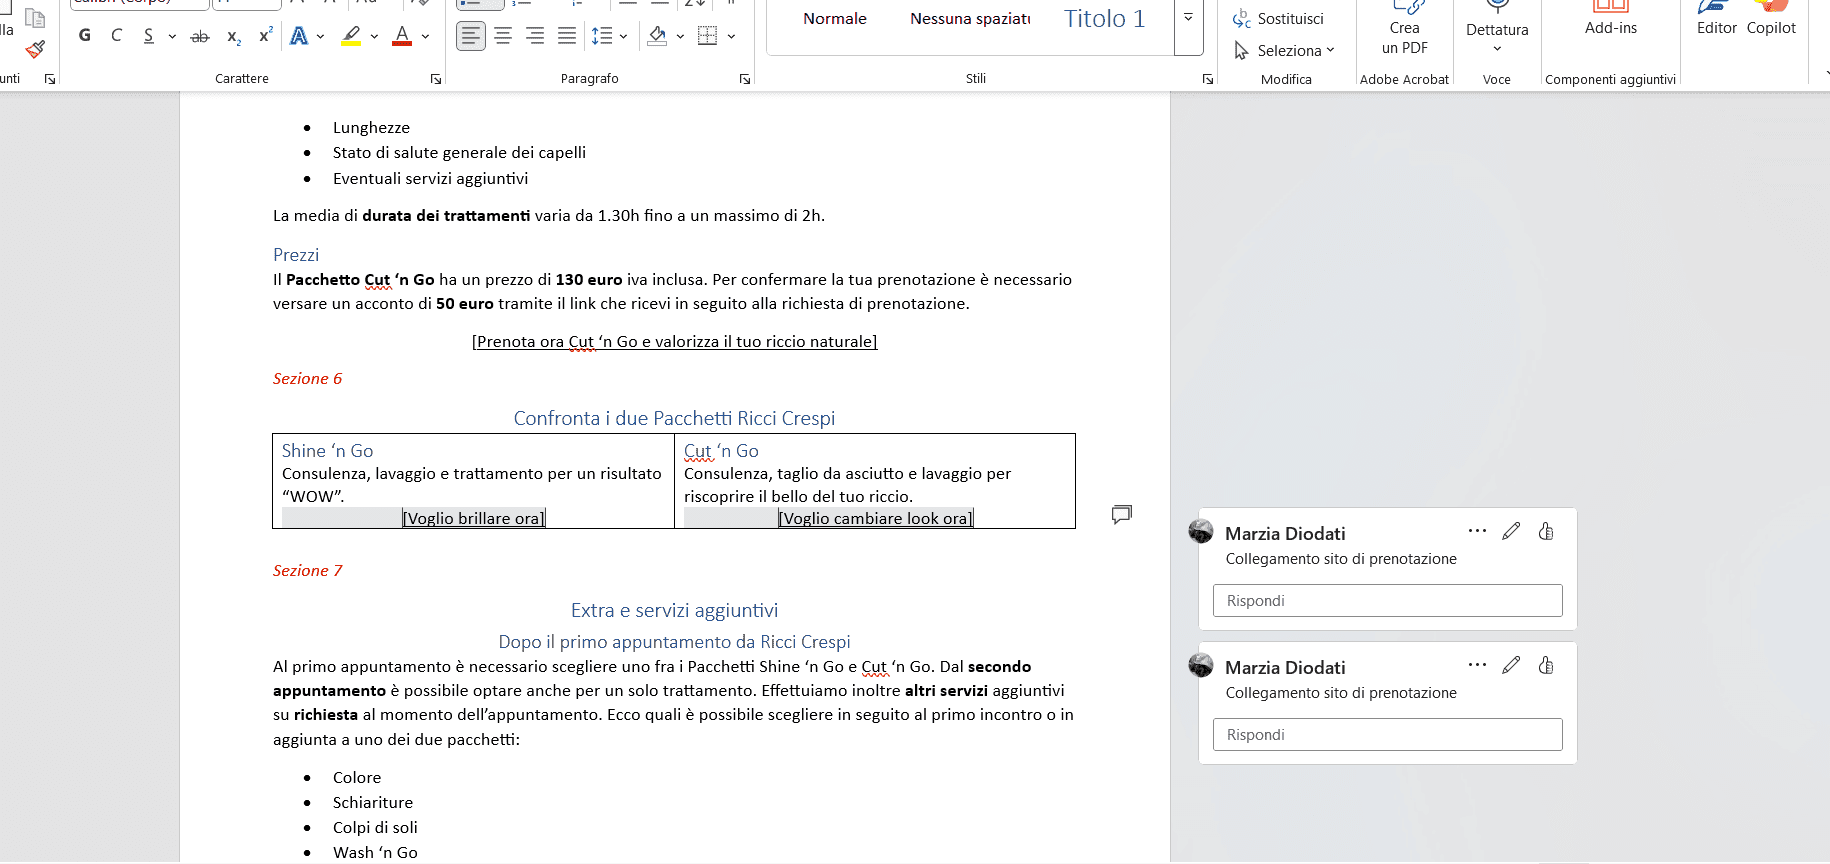The image size is (1830, 864).
Task: Like the first Marzia Diodati comment
Action: [x=1546, y=531]
